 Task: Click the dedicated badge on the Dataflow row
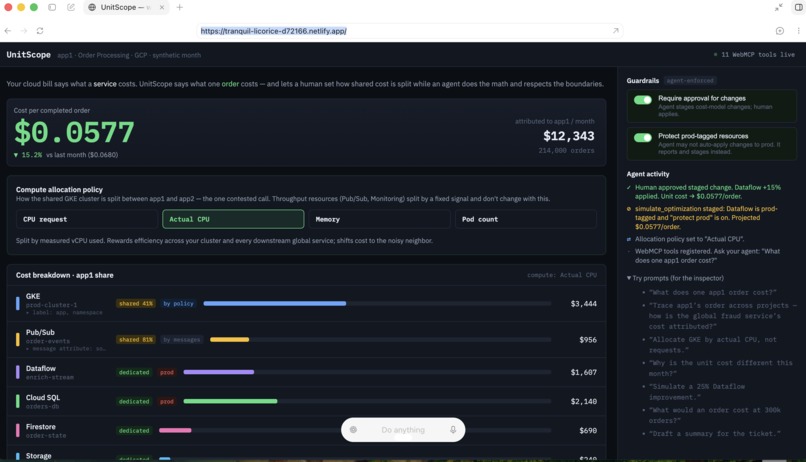pyautogui.click(x=134, y=372)
